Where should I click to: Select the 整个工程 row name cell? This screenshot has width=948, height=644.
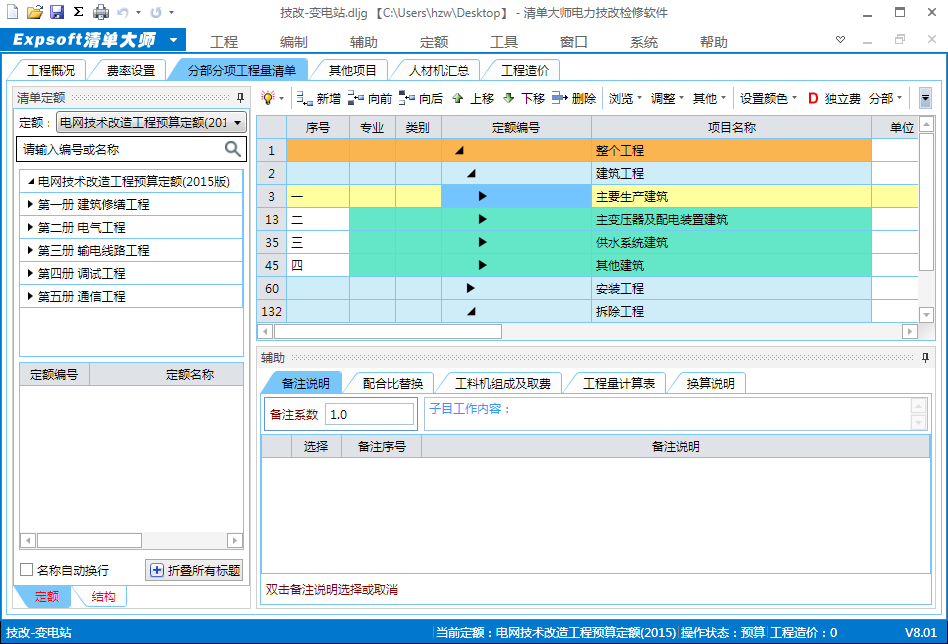pyautogui.click(x=731, y=151)
